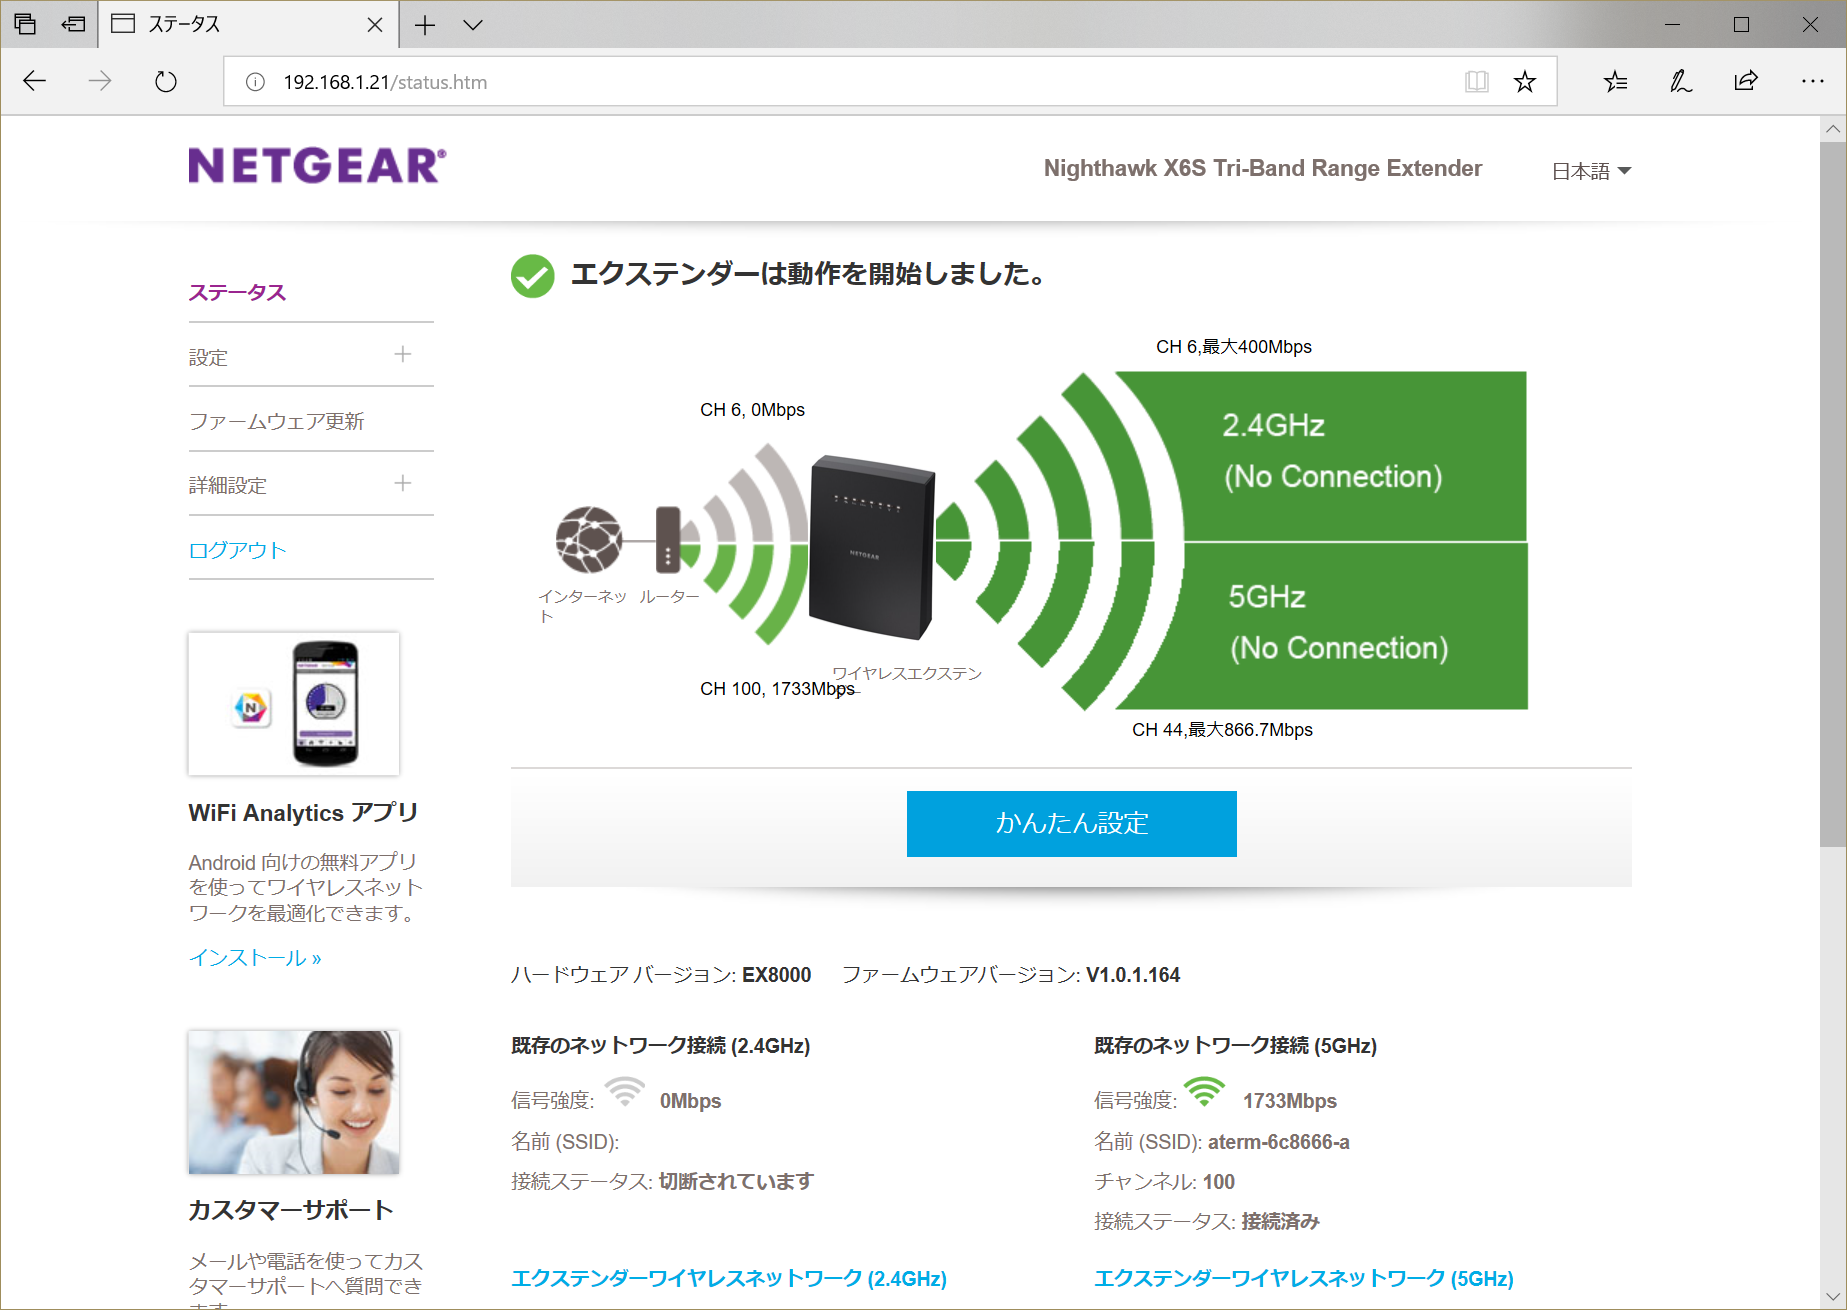Select ステータス in the sidebar menu
The image size is (1847, 1310).
click(x=238, y=292)
